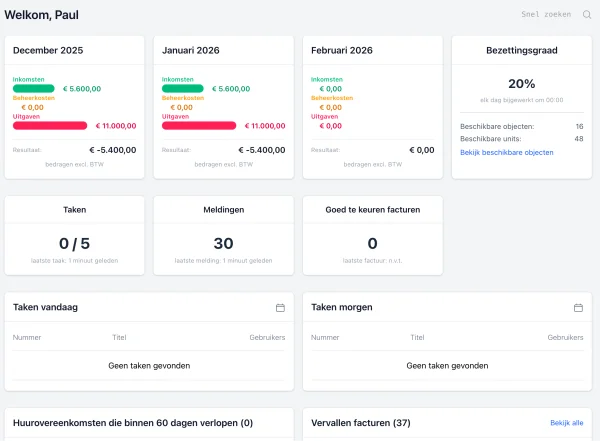Click the Februari 2026 result € 0,00
Screen dimensions: 600x441
(422, 150)
